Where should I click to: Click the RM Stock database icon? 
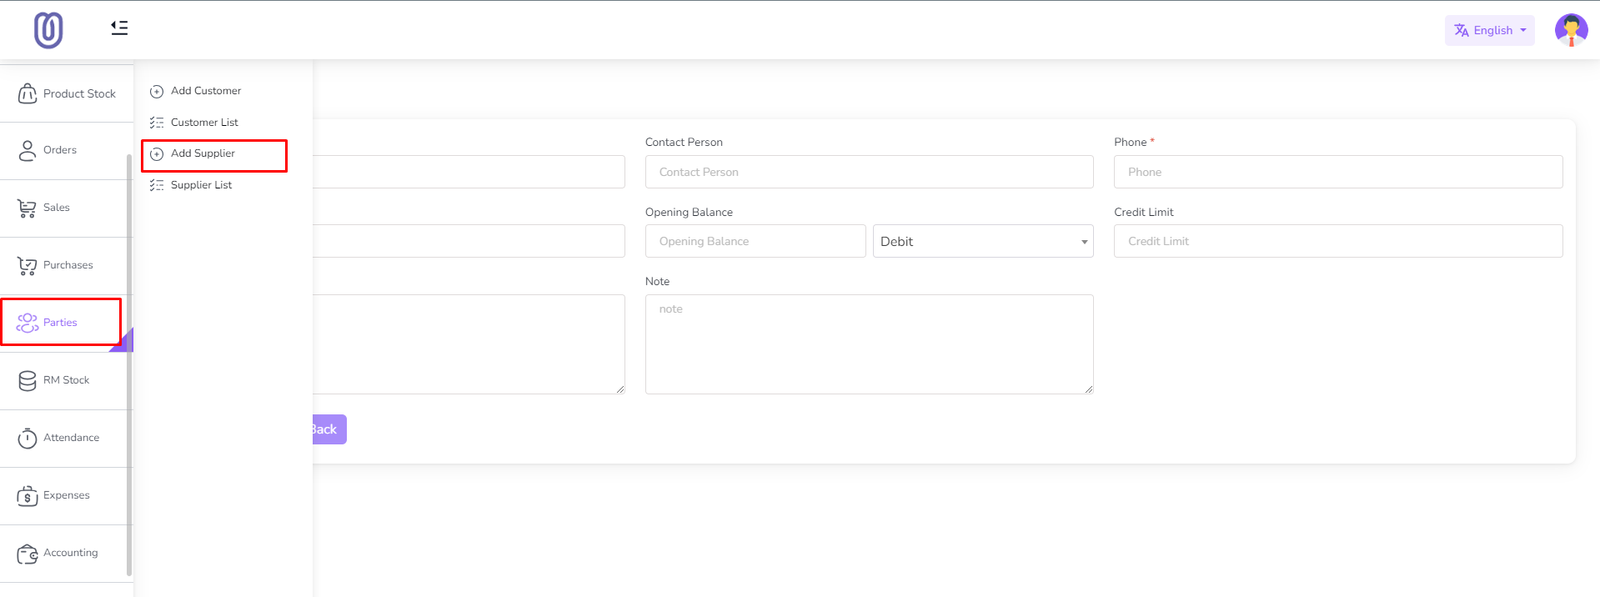click(x=27, y=381)
